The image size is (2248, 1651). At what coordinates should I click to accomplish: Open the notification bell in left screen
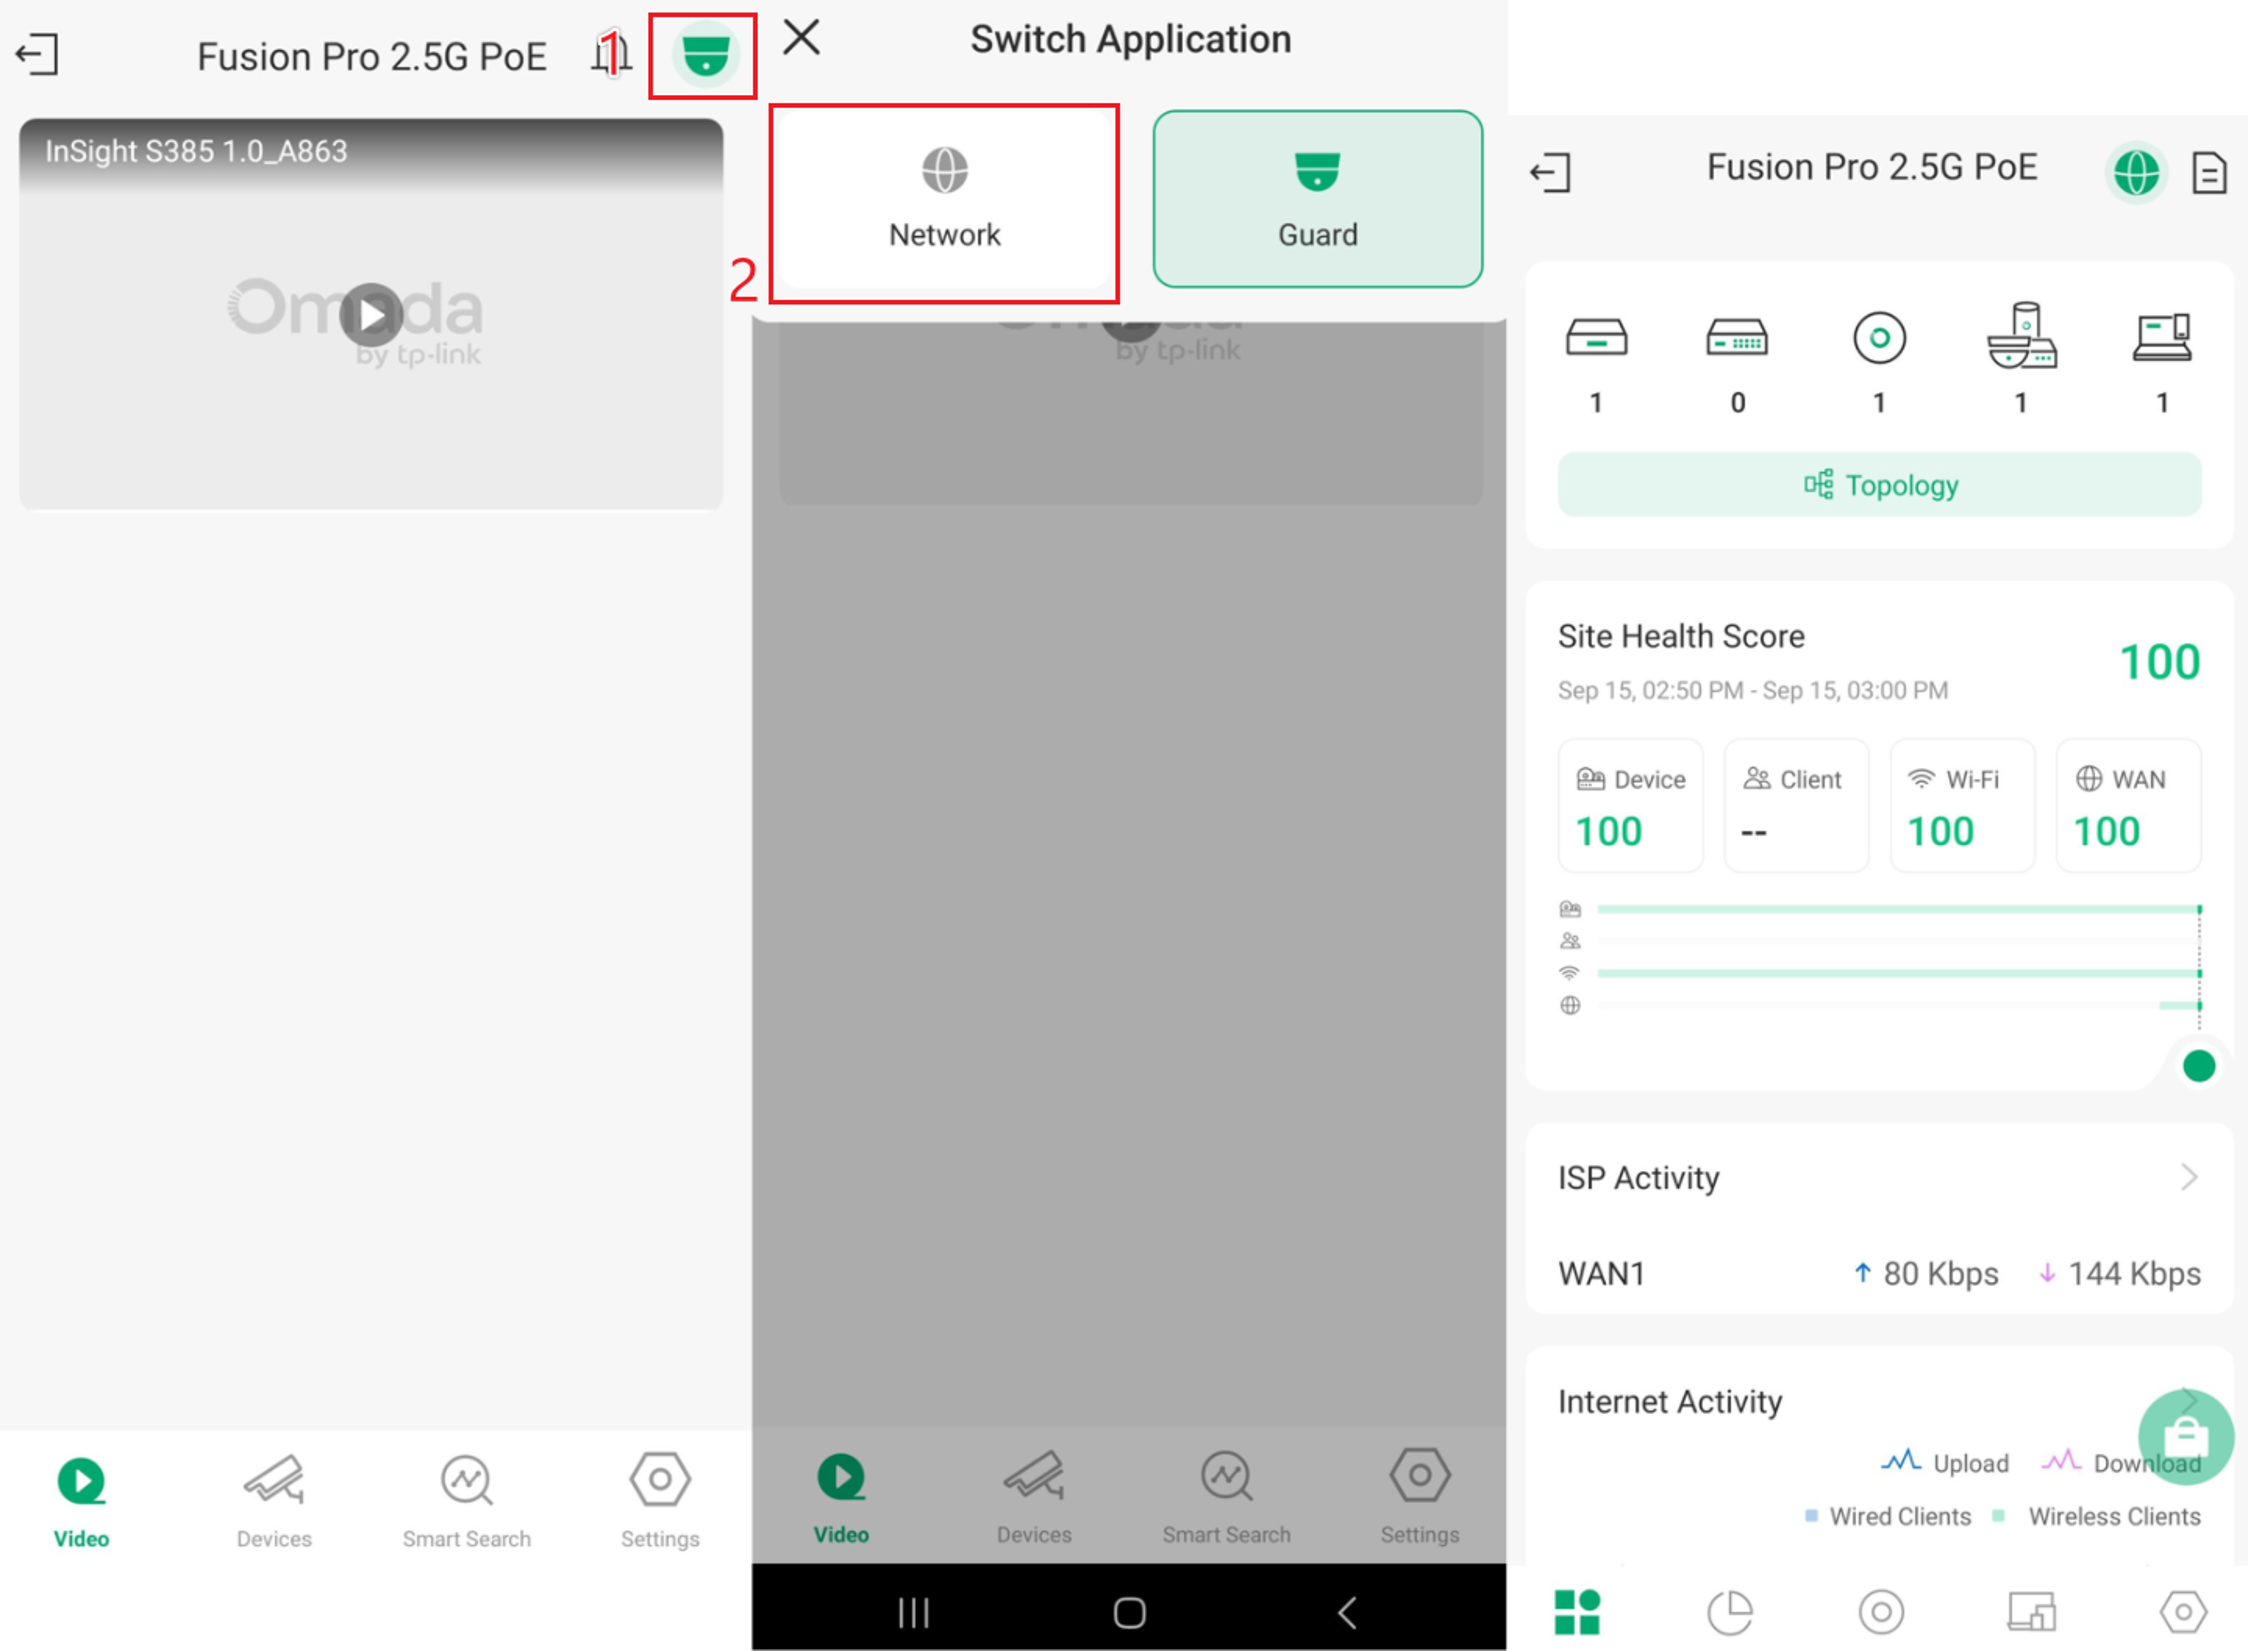point(610,54)
